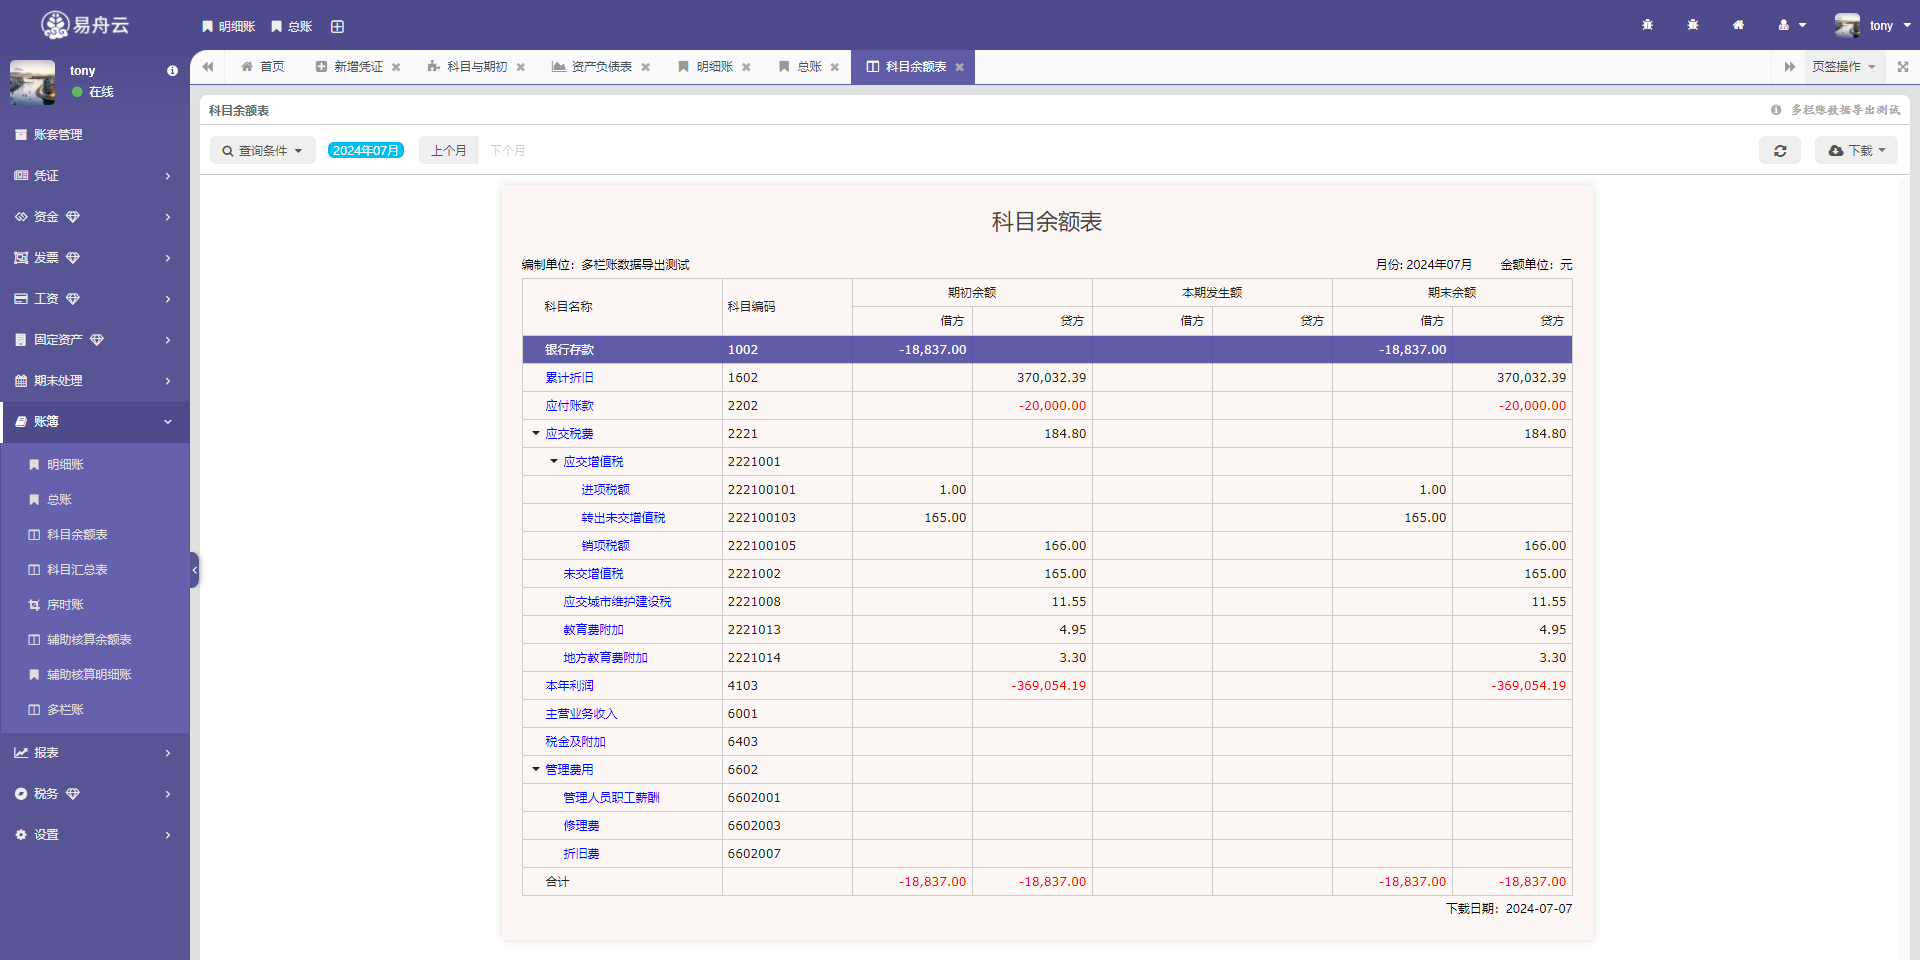This screenshot has height=960, width=1920.
Task: Collapse the 管理费用 tree row
Action: point(536,770)
